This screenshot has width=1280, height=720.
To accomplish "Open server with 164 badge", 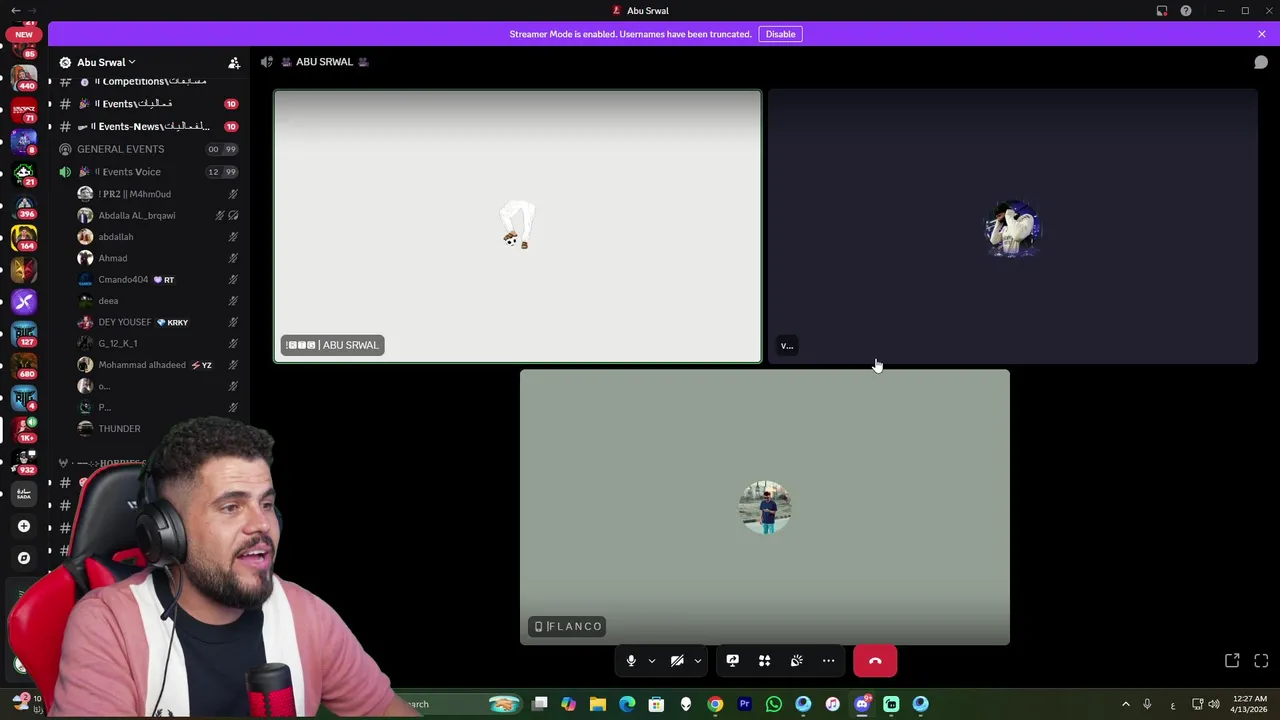I will point(24,238).
